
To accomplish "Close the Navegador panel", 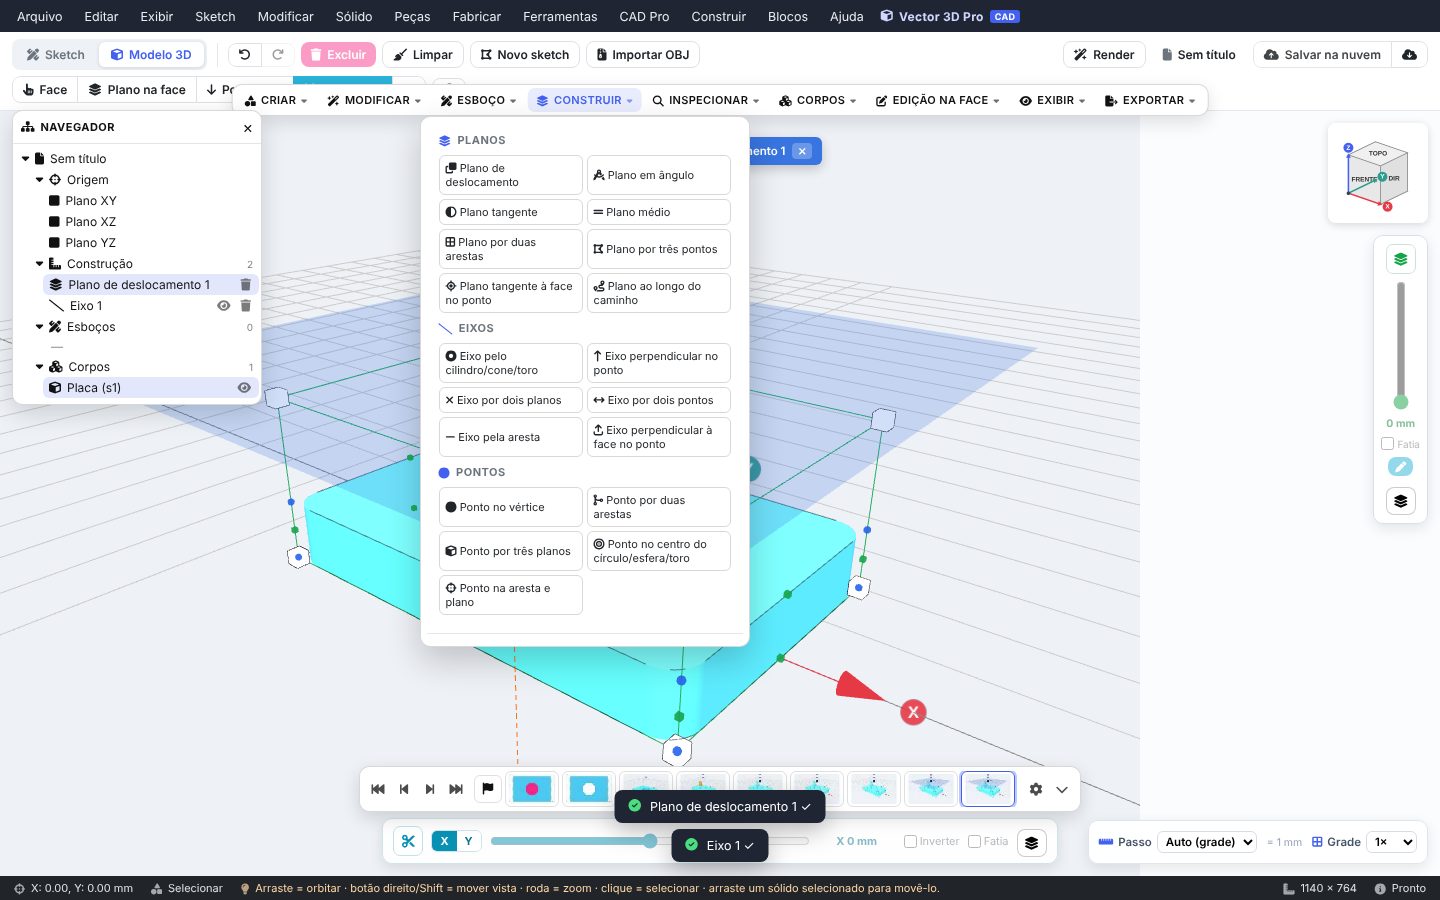I will click(x=248, y=128).
